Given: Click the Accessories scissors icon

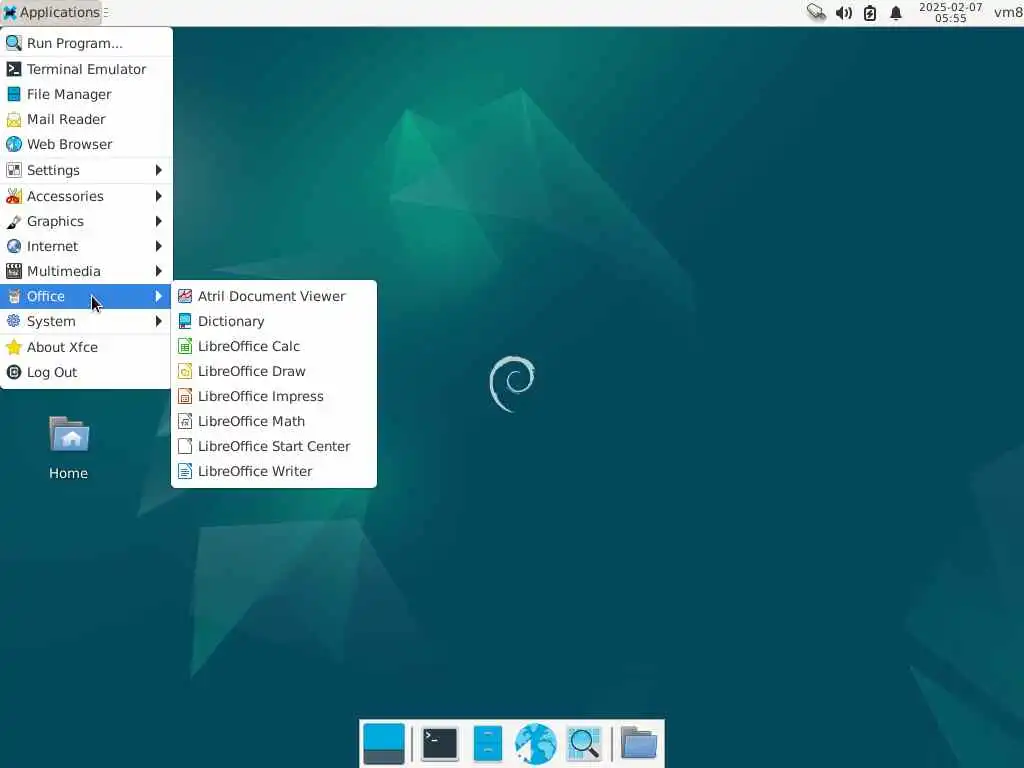Looking at the screenshot, I should tap(14, 196).
